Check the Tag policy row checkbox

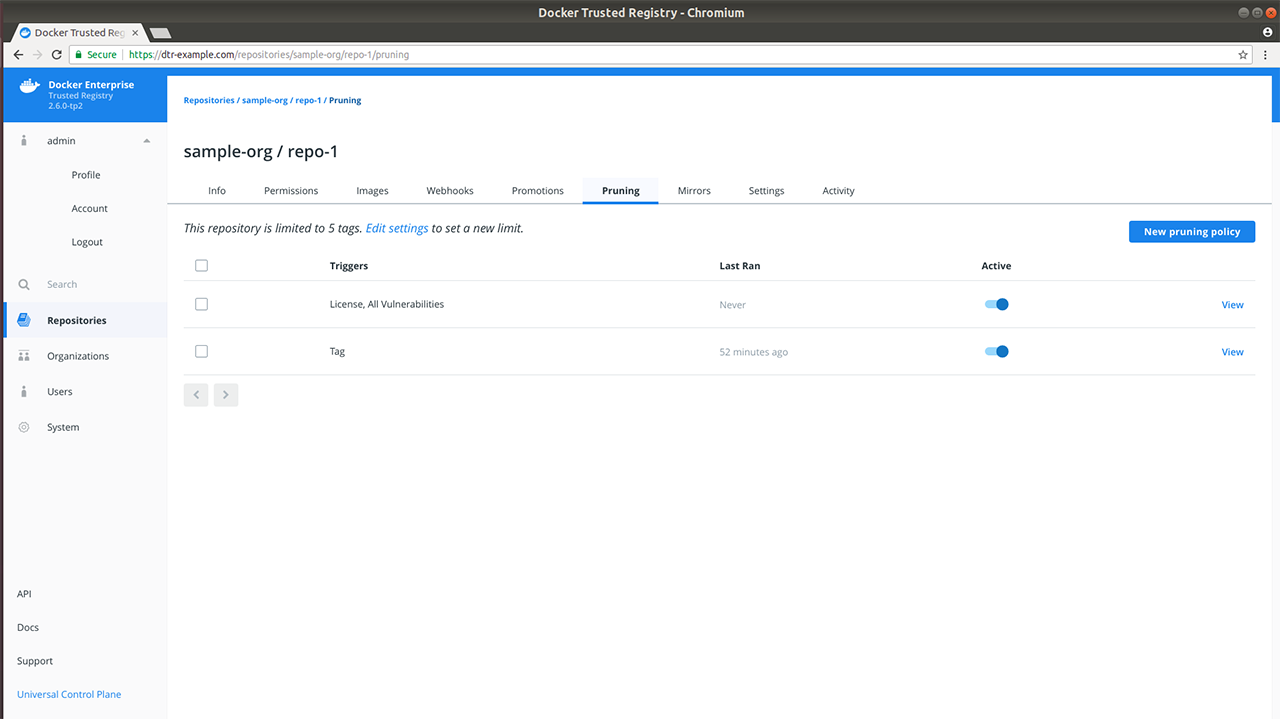(201, 352)
